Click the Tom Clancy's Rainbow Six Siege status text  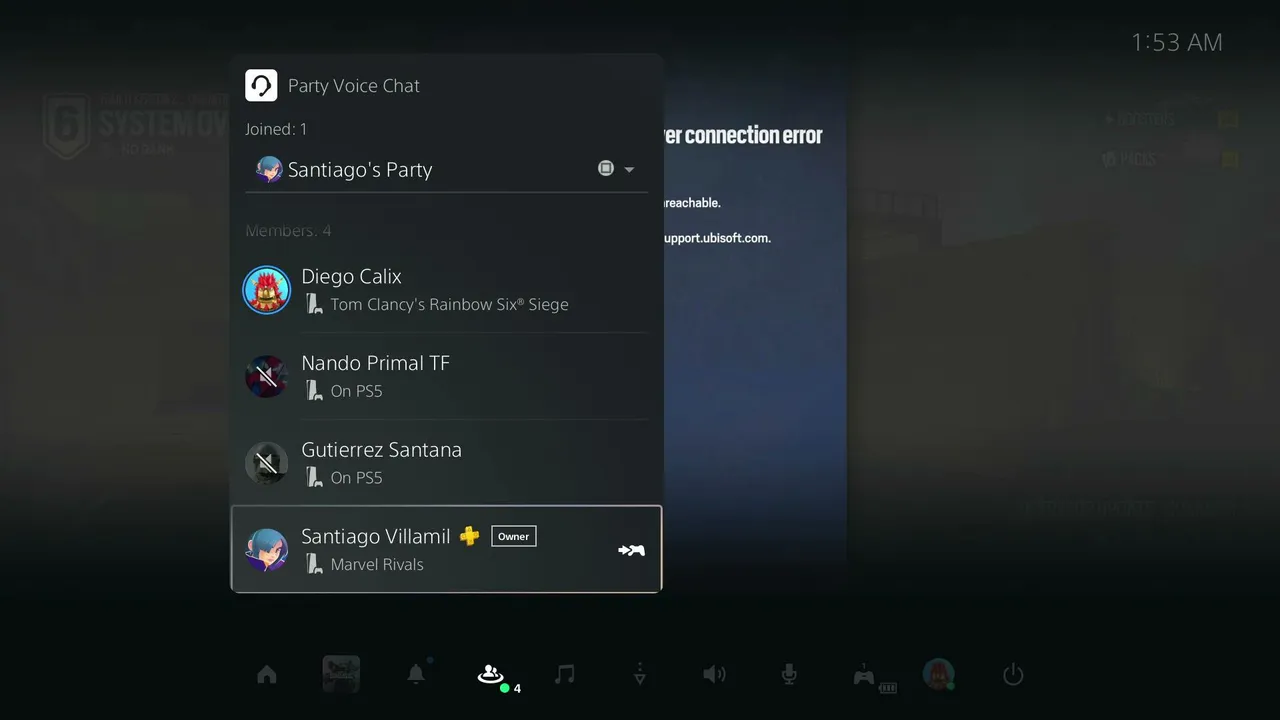tap(449, 304)
